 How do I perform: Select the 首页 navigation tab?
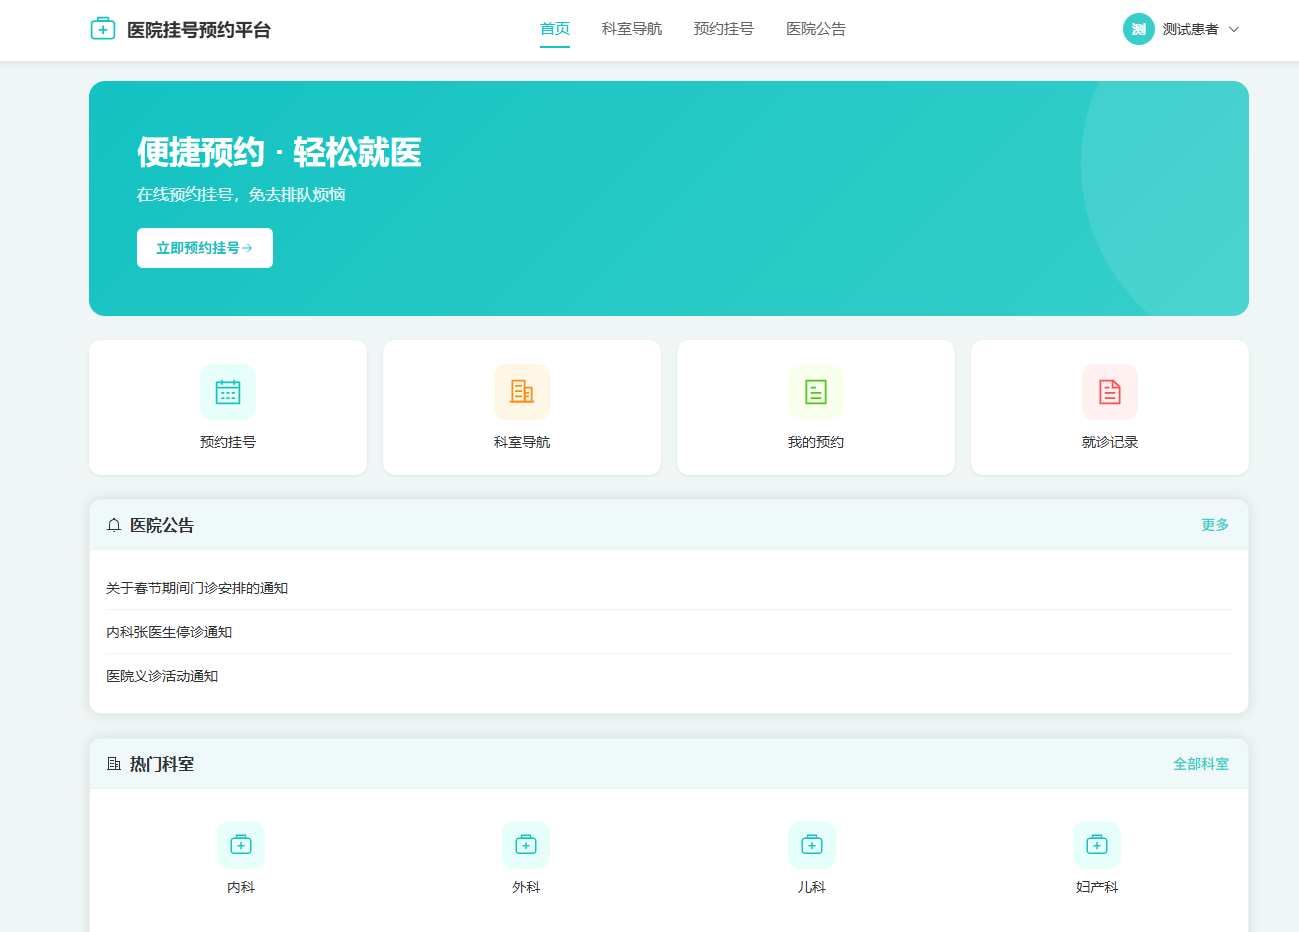[x=555, y=29]
